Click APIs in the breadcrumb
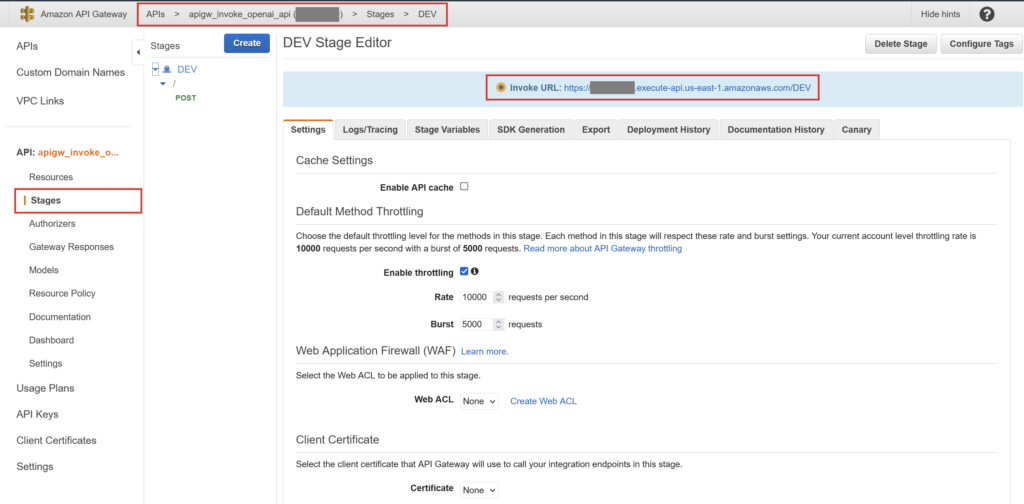 [x=155, y=14]
